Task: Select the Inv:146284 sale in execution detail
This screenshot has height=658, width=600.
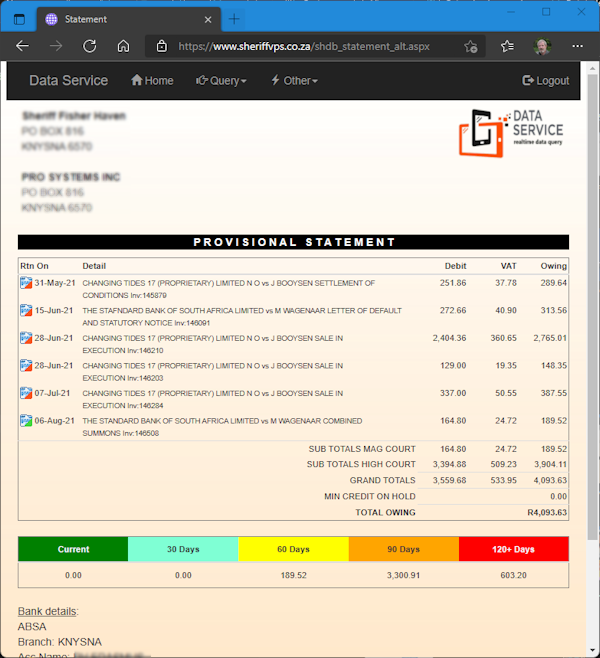Action: [x=212, y=399]
